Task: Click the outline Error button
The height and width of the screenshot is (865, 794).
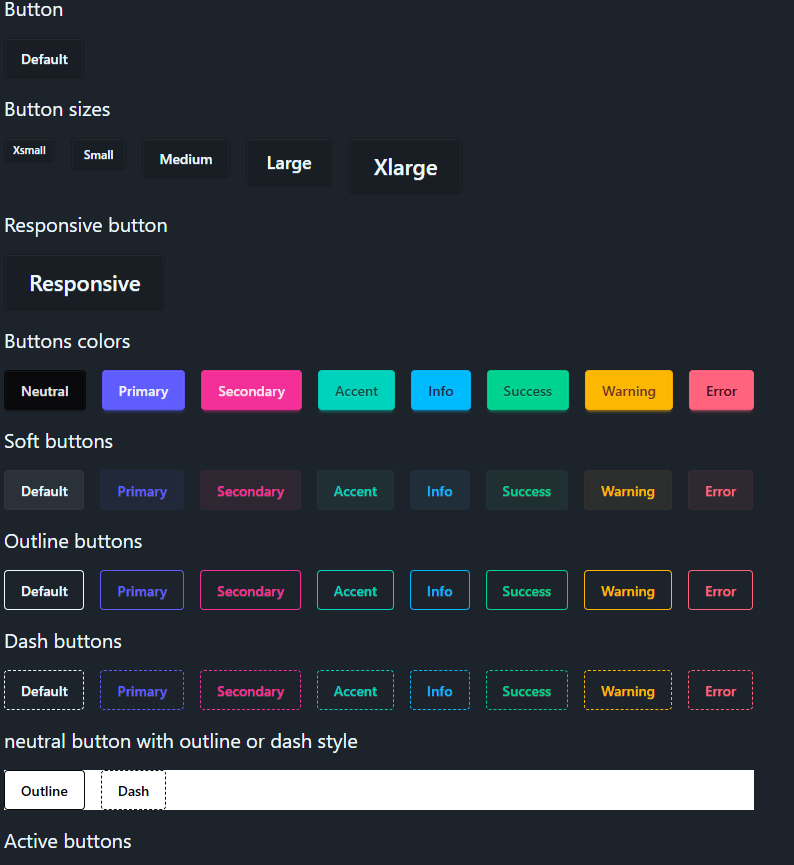Action: click(x=721, y=590)
